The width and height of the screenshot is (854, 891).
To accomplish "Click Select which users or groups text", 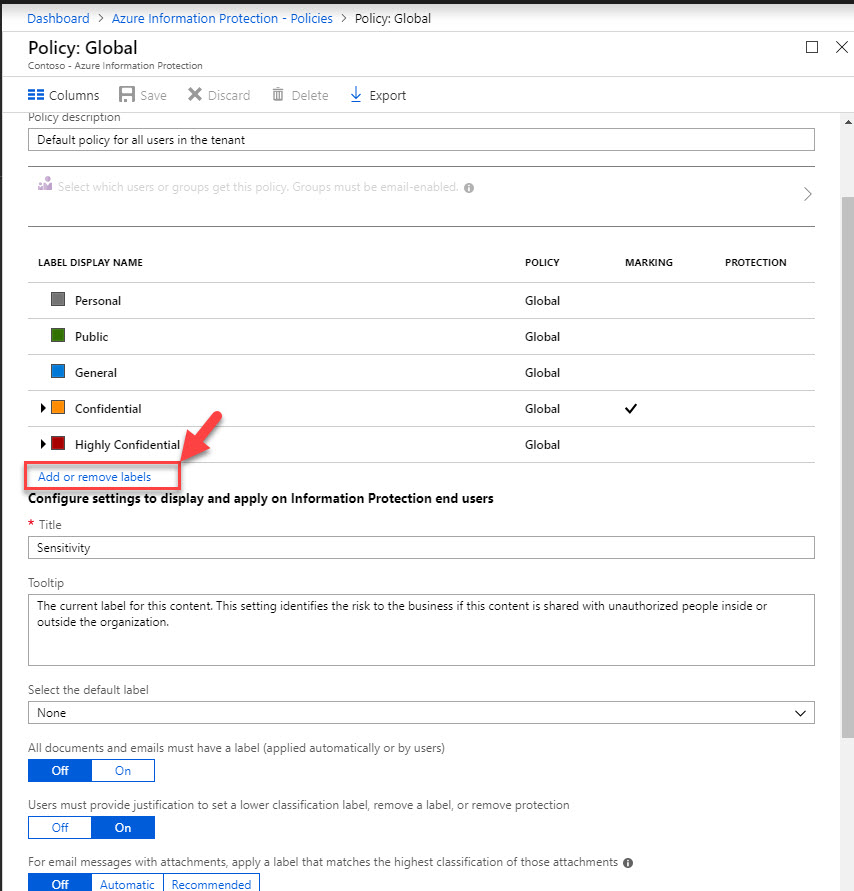I will pos(258,187).
